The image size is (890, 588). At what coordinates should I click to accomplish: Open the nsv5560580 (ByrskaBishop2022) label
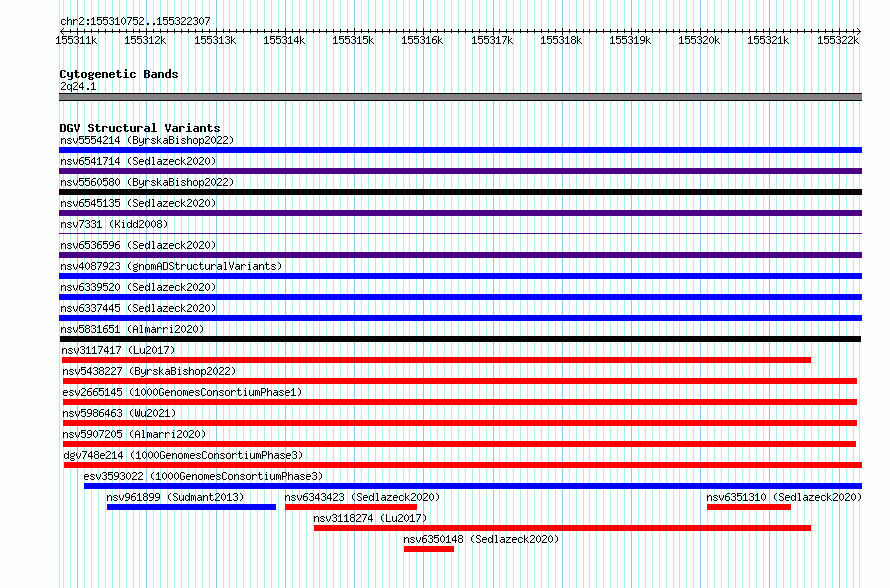(x=147, y=182)
